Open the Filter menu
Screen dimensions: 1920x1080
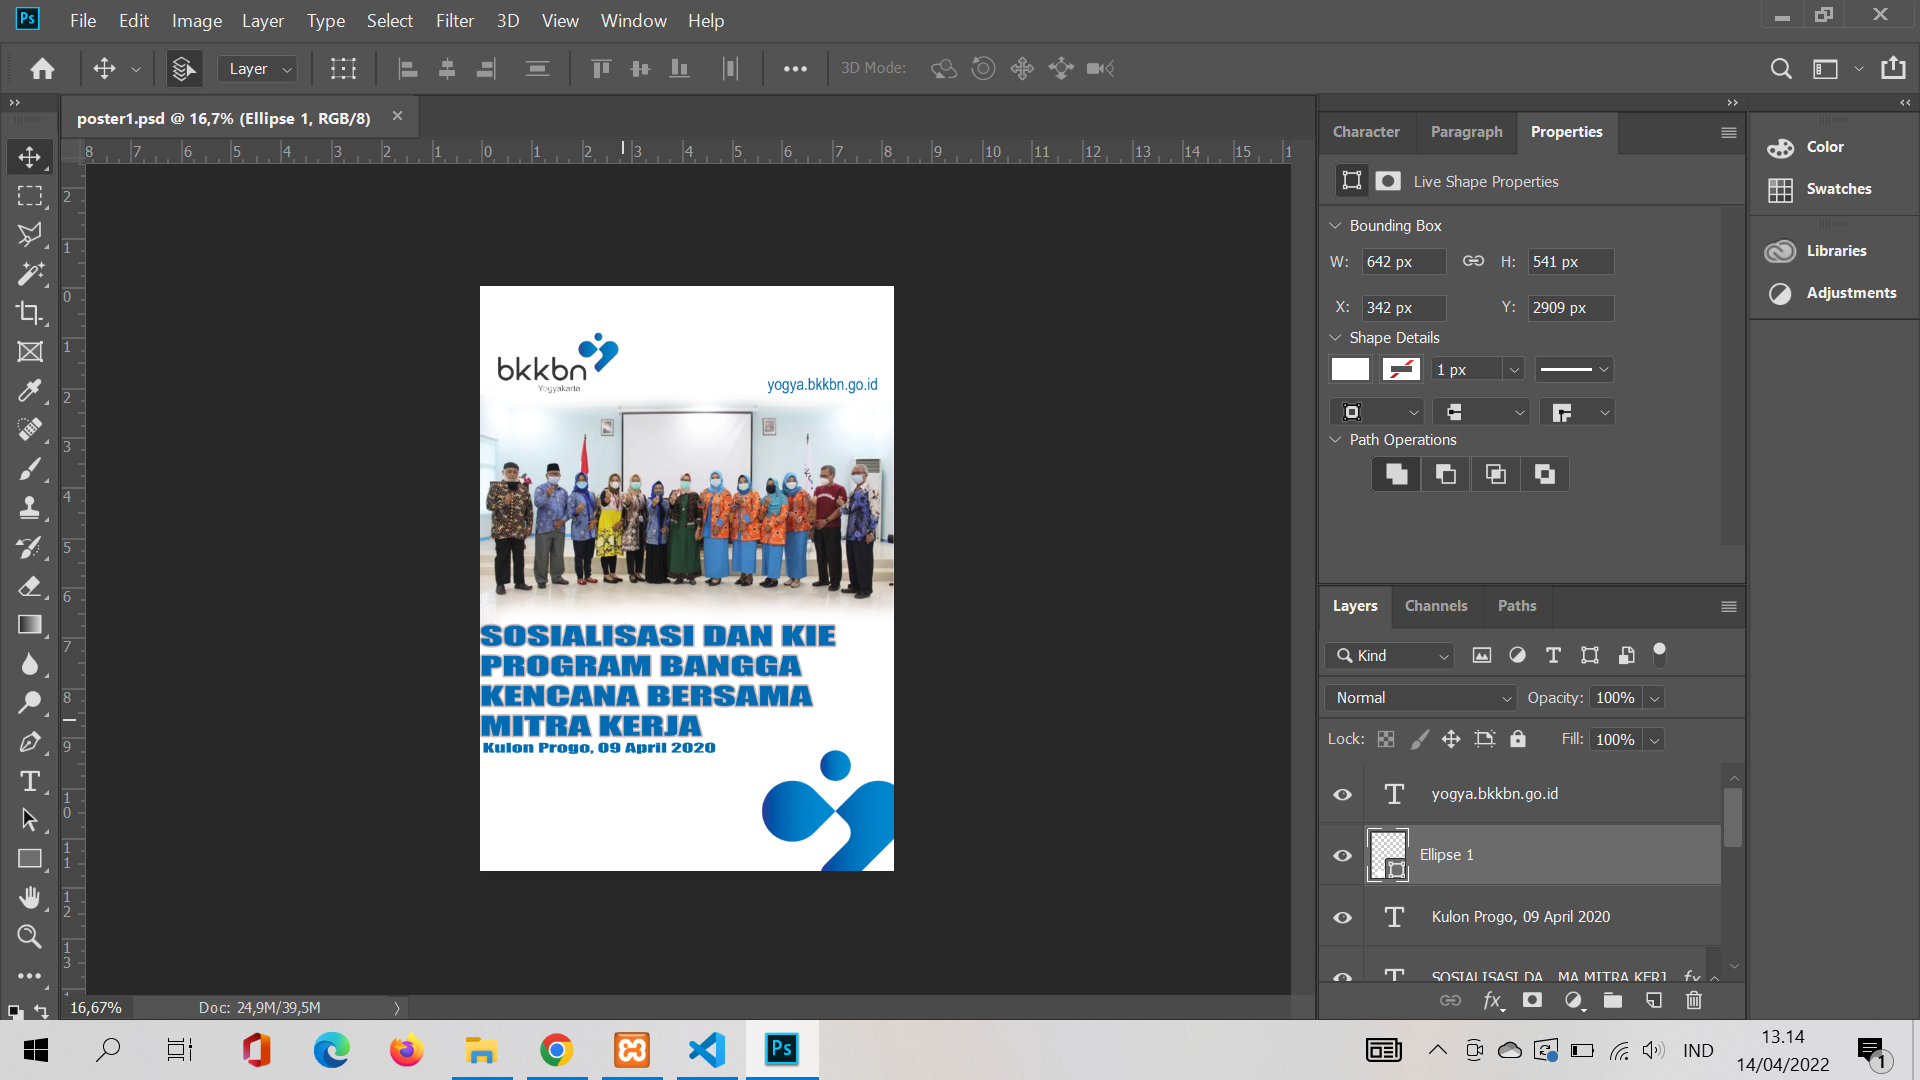(454, 20)
